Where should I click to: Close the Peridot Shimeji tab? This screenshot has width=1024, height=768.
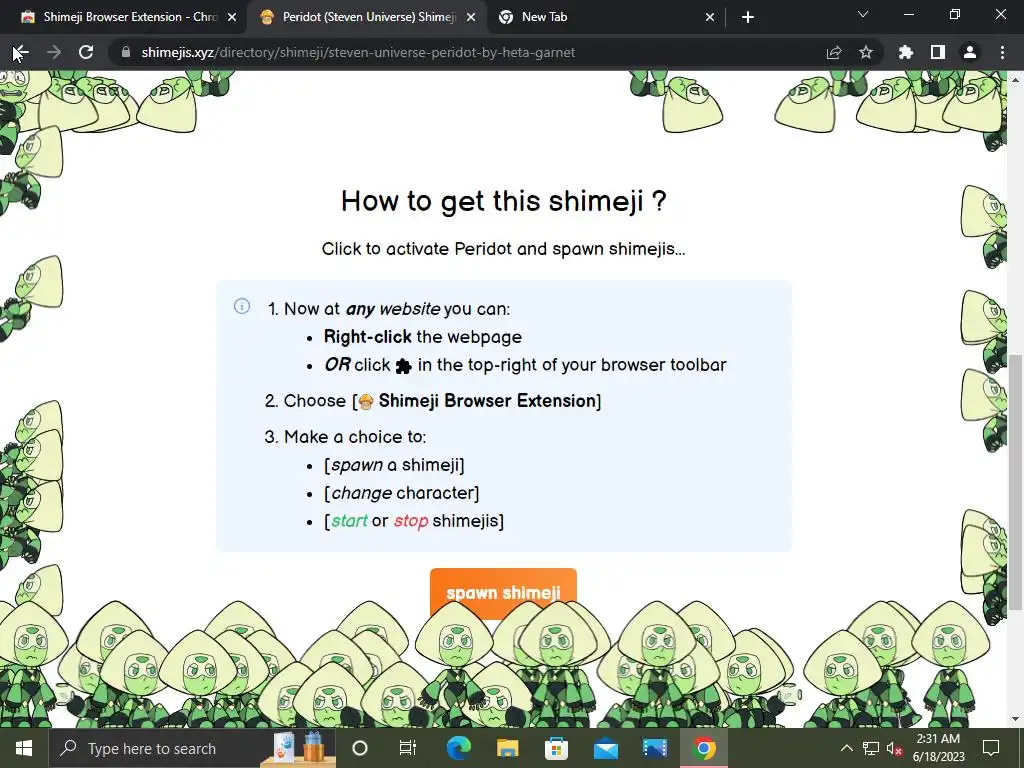470,18
